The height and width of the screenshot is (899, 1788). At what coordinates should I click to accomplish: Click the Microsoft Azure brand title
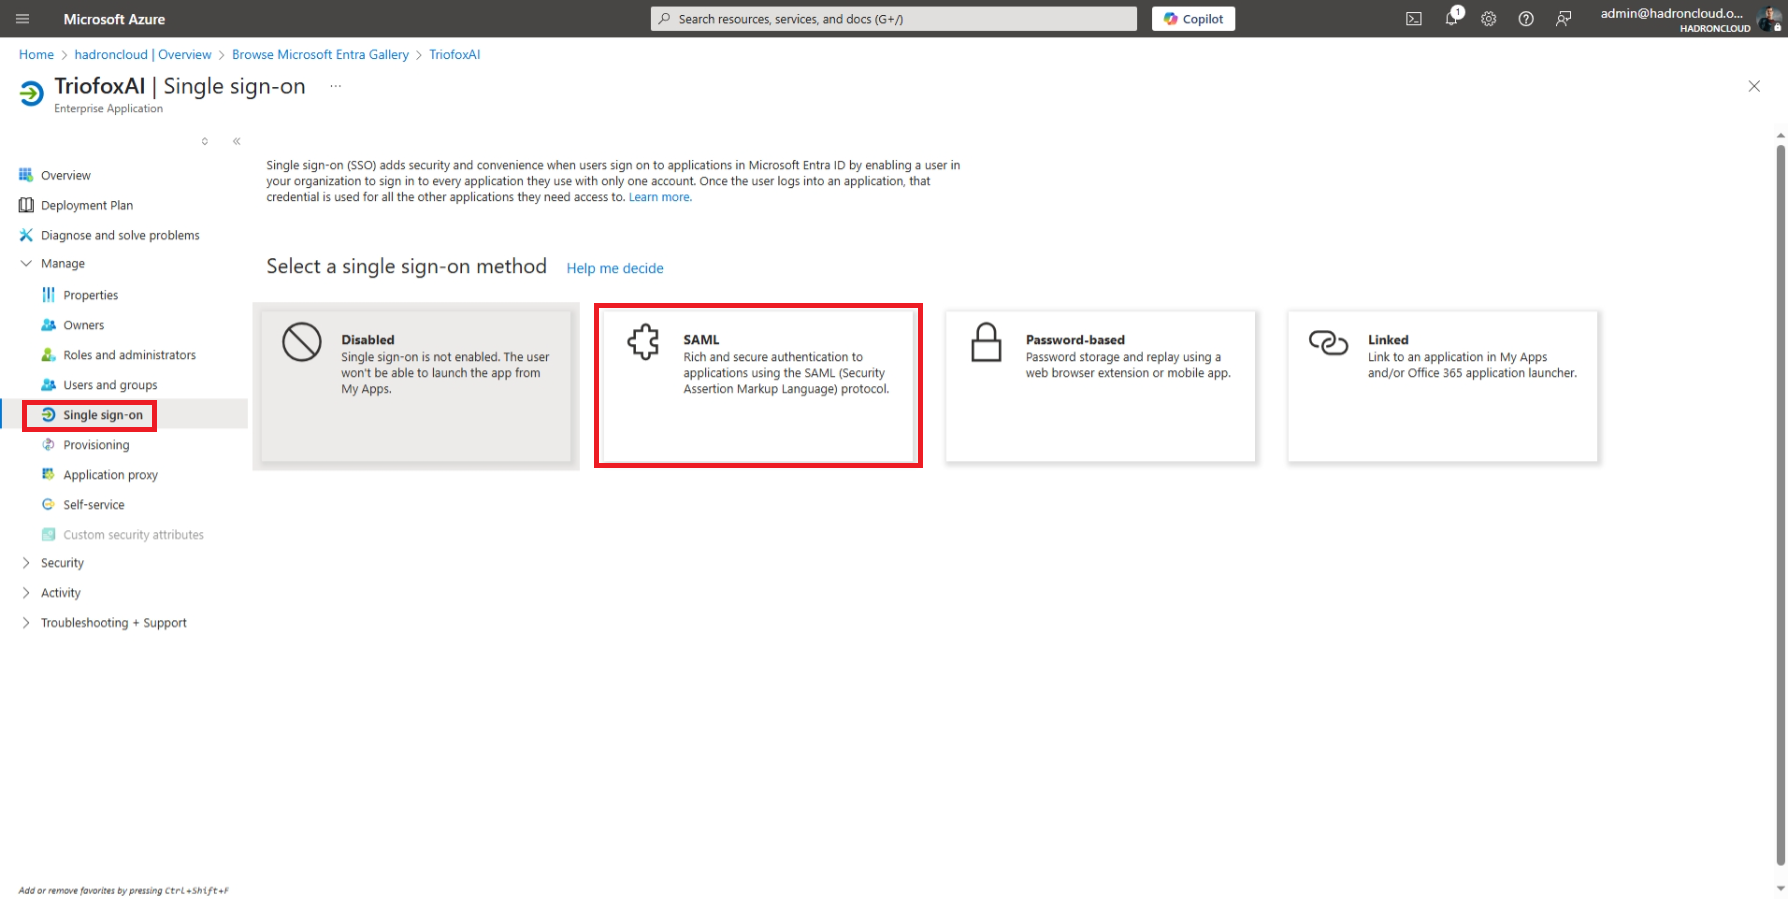point(114,19)
